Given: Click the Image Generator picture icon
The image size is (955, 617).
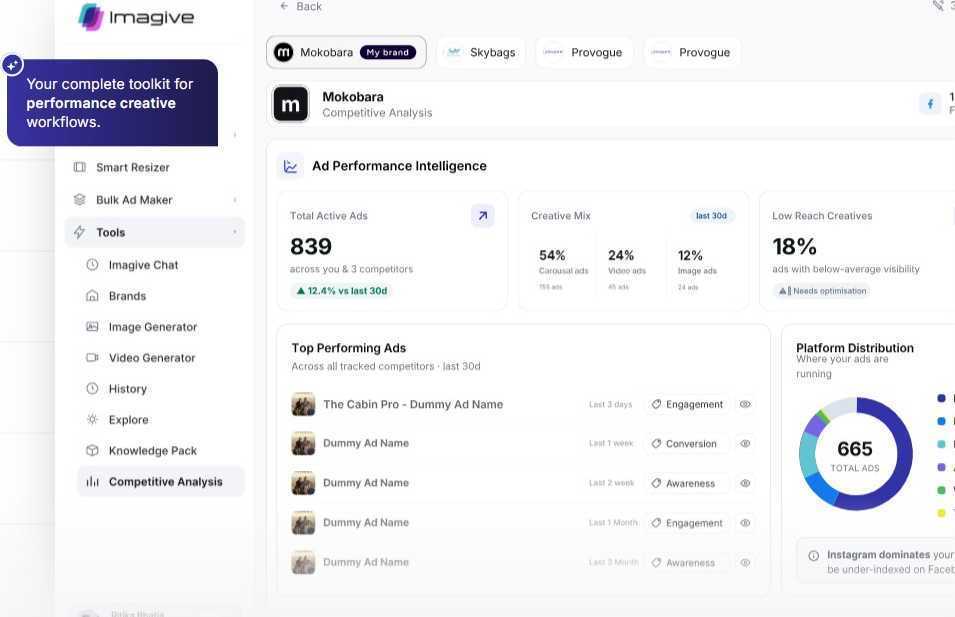Looking at the screenshot, I should click(92, 326).
